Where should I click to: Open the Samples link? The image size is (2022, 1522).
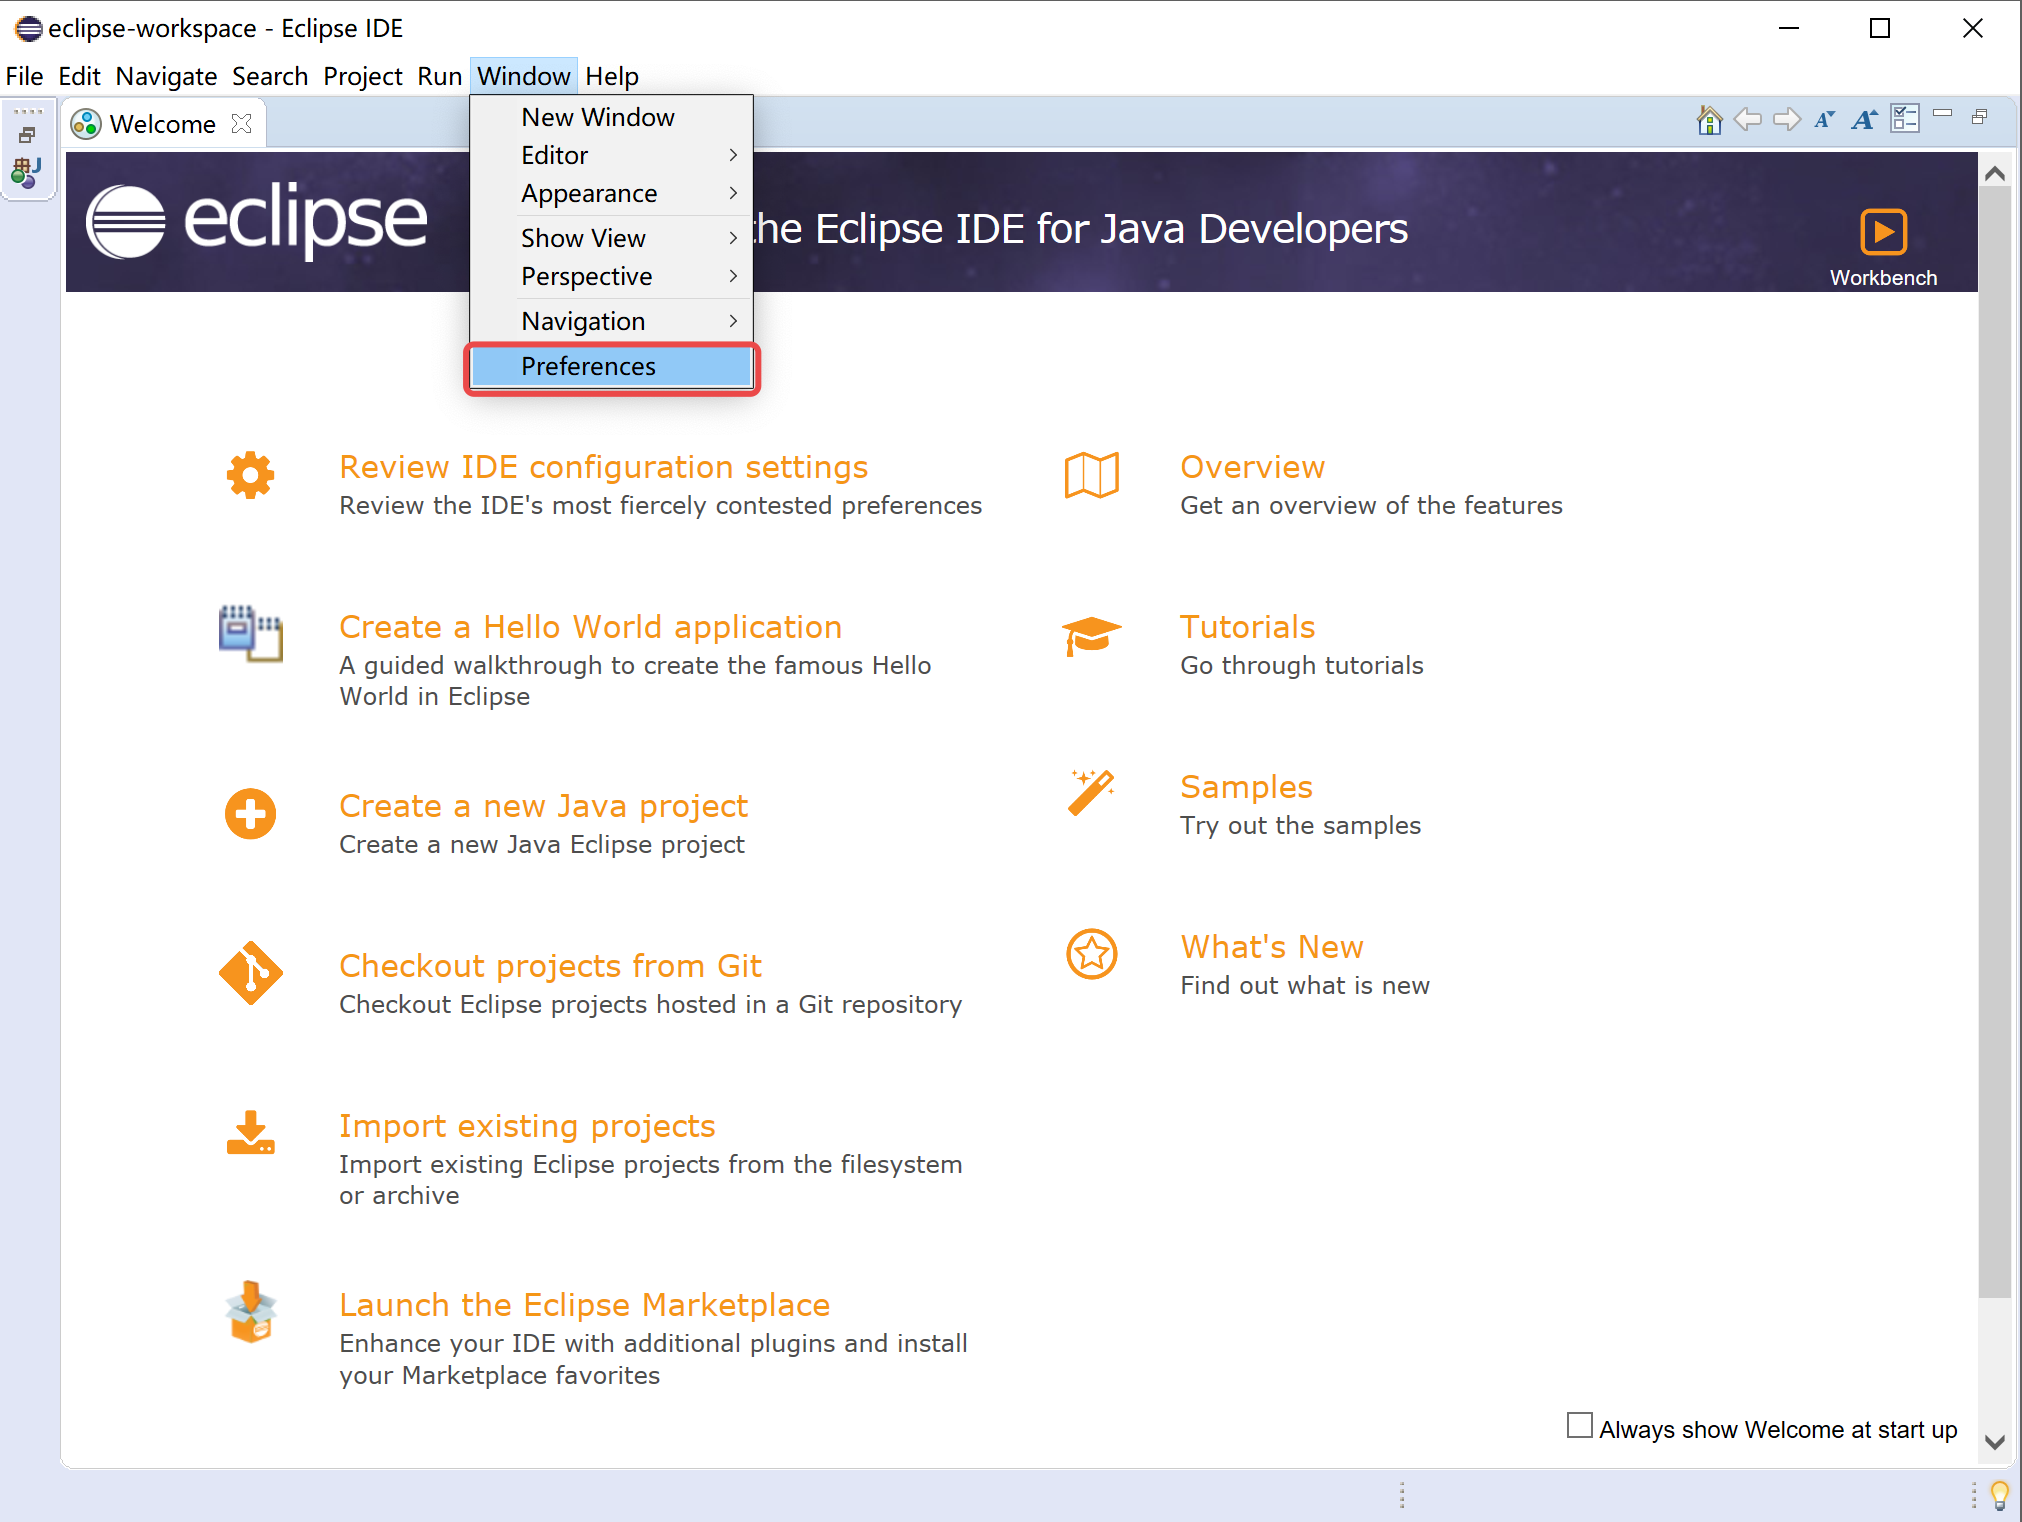point(1246,787)
